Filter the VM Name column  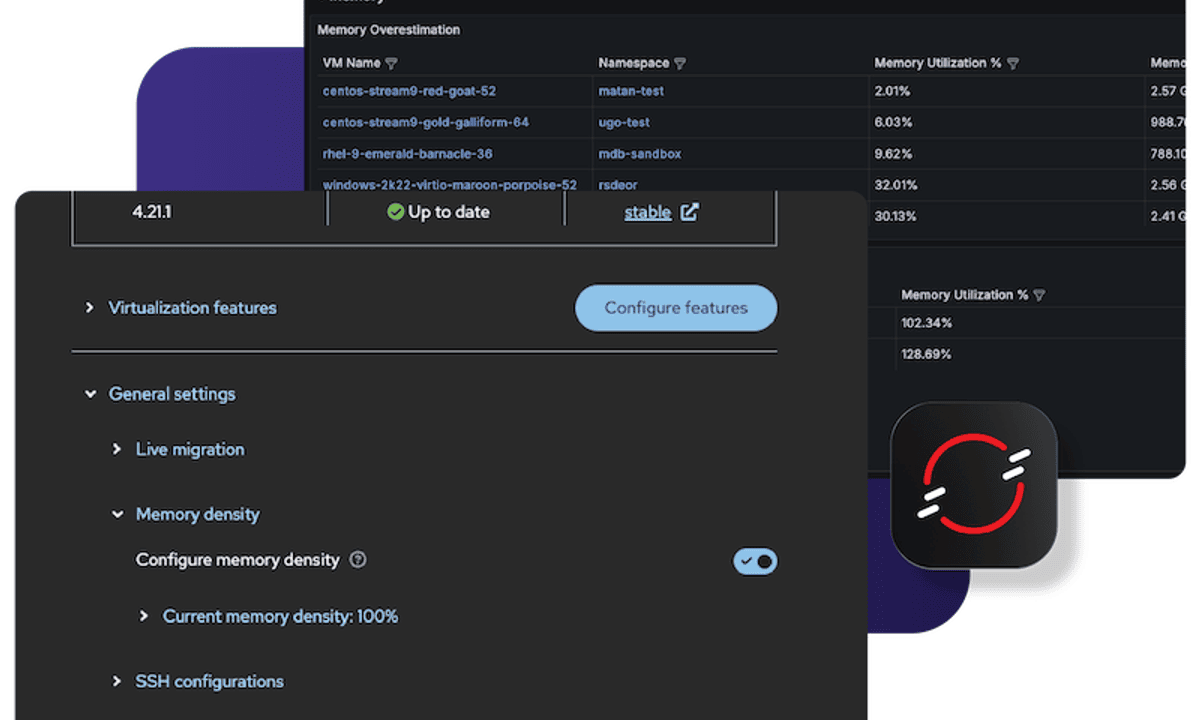click(x=391, y=63)
